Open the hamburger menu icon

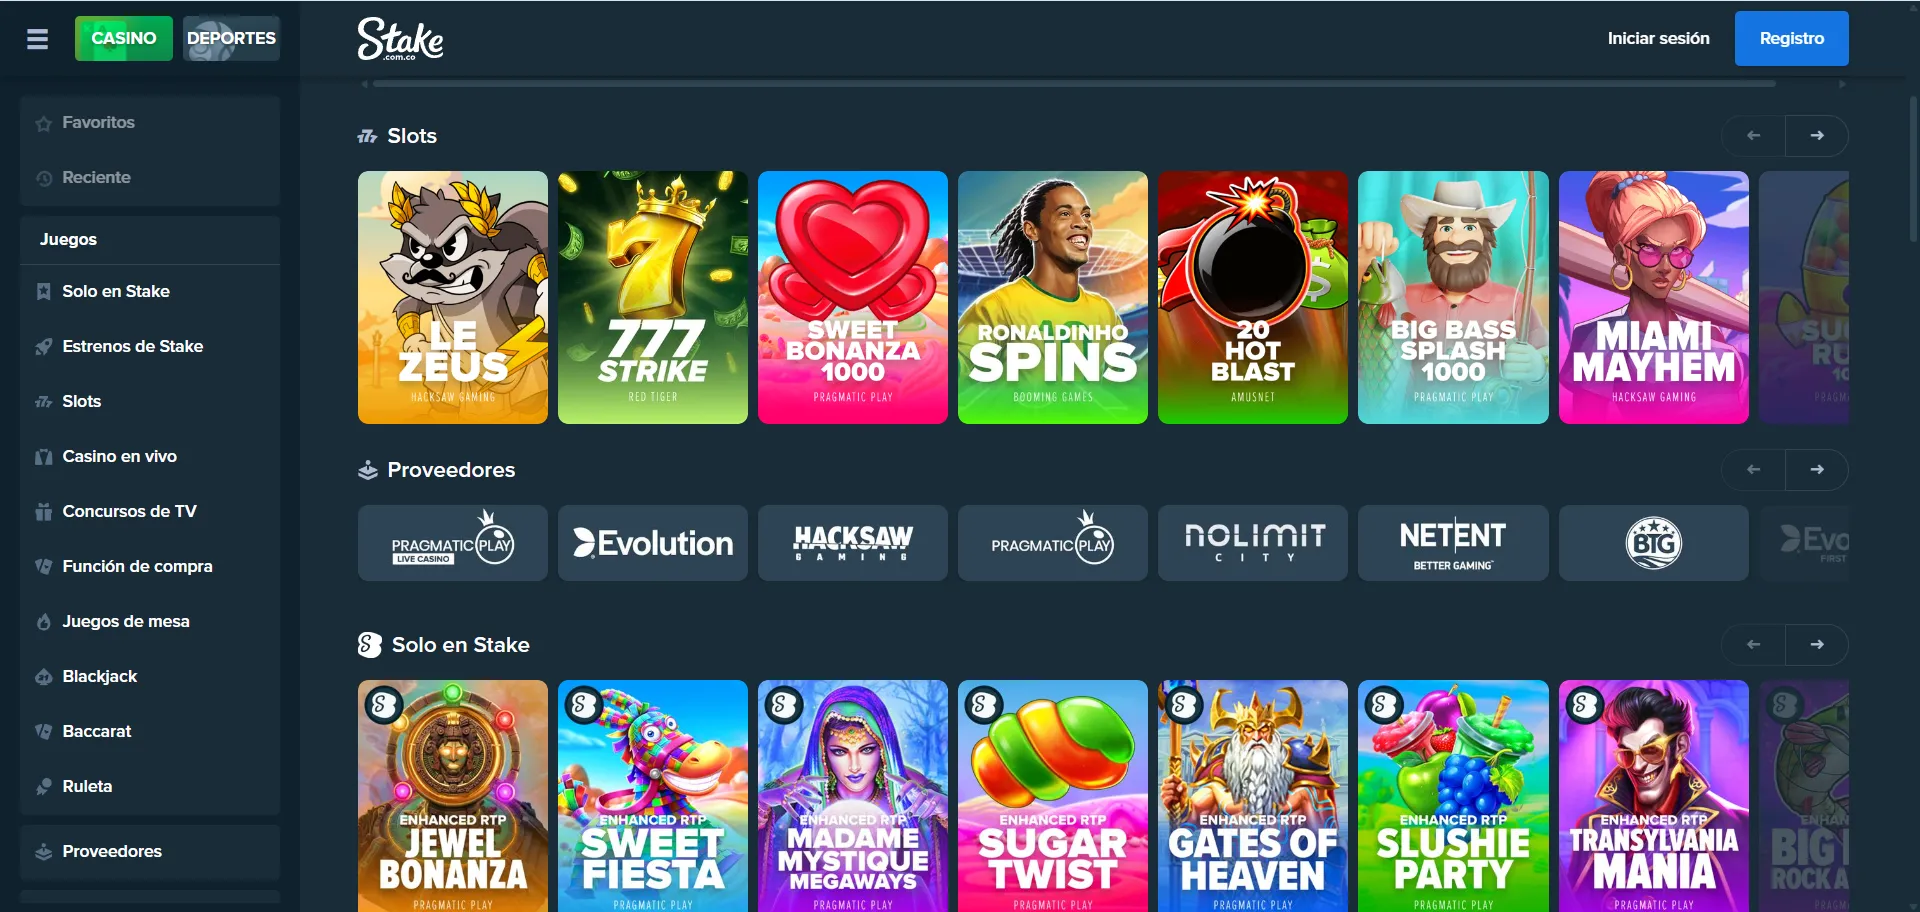point(37,39)
